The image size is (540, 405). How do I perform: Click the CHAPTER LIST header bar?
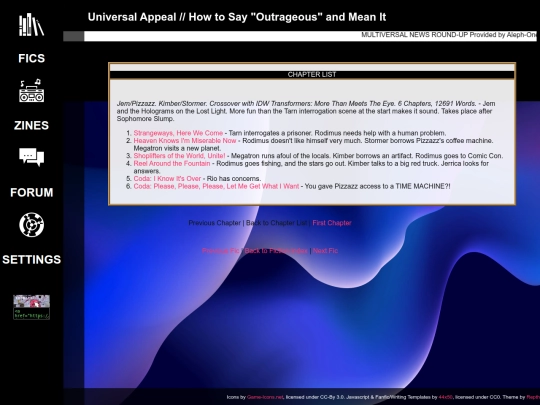(x=312, y=74)
